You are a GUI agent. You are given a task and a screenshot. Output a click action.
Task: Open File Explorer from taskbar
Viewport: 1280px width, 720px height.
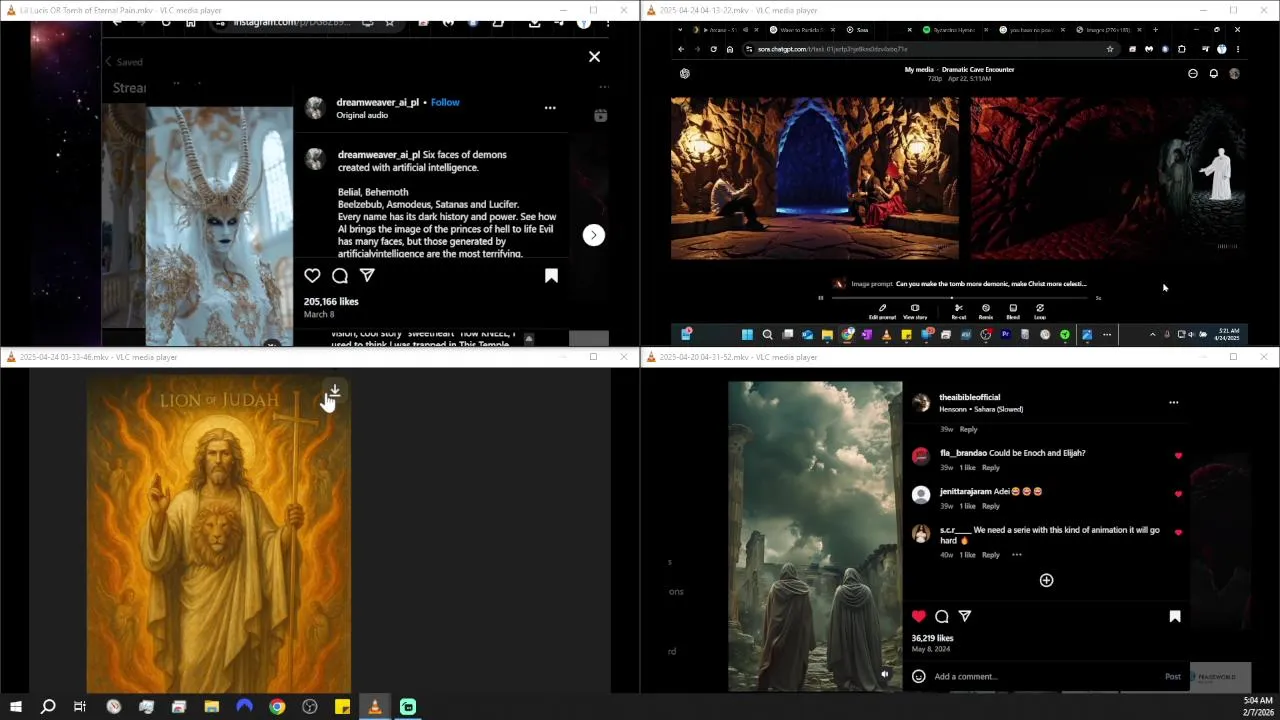212,707
